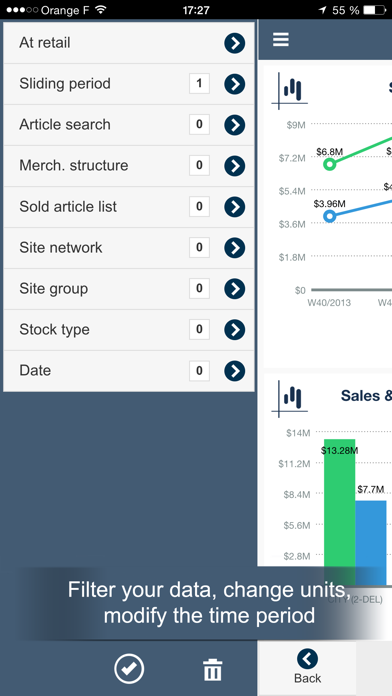Open the hamburger menu icon
Image resolution: width=392 pixels, height=696 pixels.
pyautogui.click(x=281, y=40)
